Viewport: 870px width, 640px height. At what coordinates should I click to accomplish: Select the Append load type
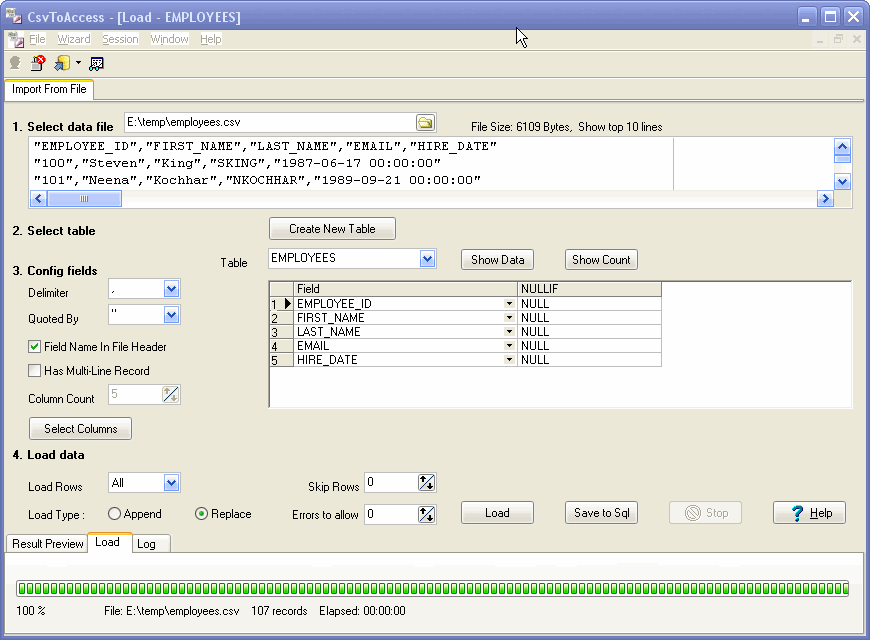tap(115, 514)
